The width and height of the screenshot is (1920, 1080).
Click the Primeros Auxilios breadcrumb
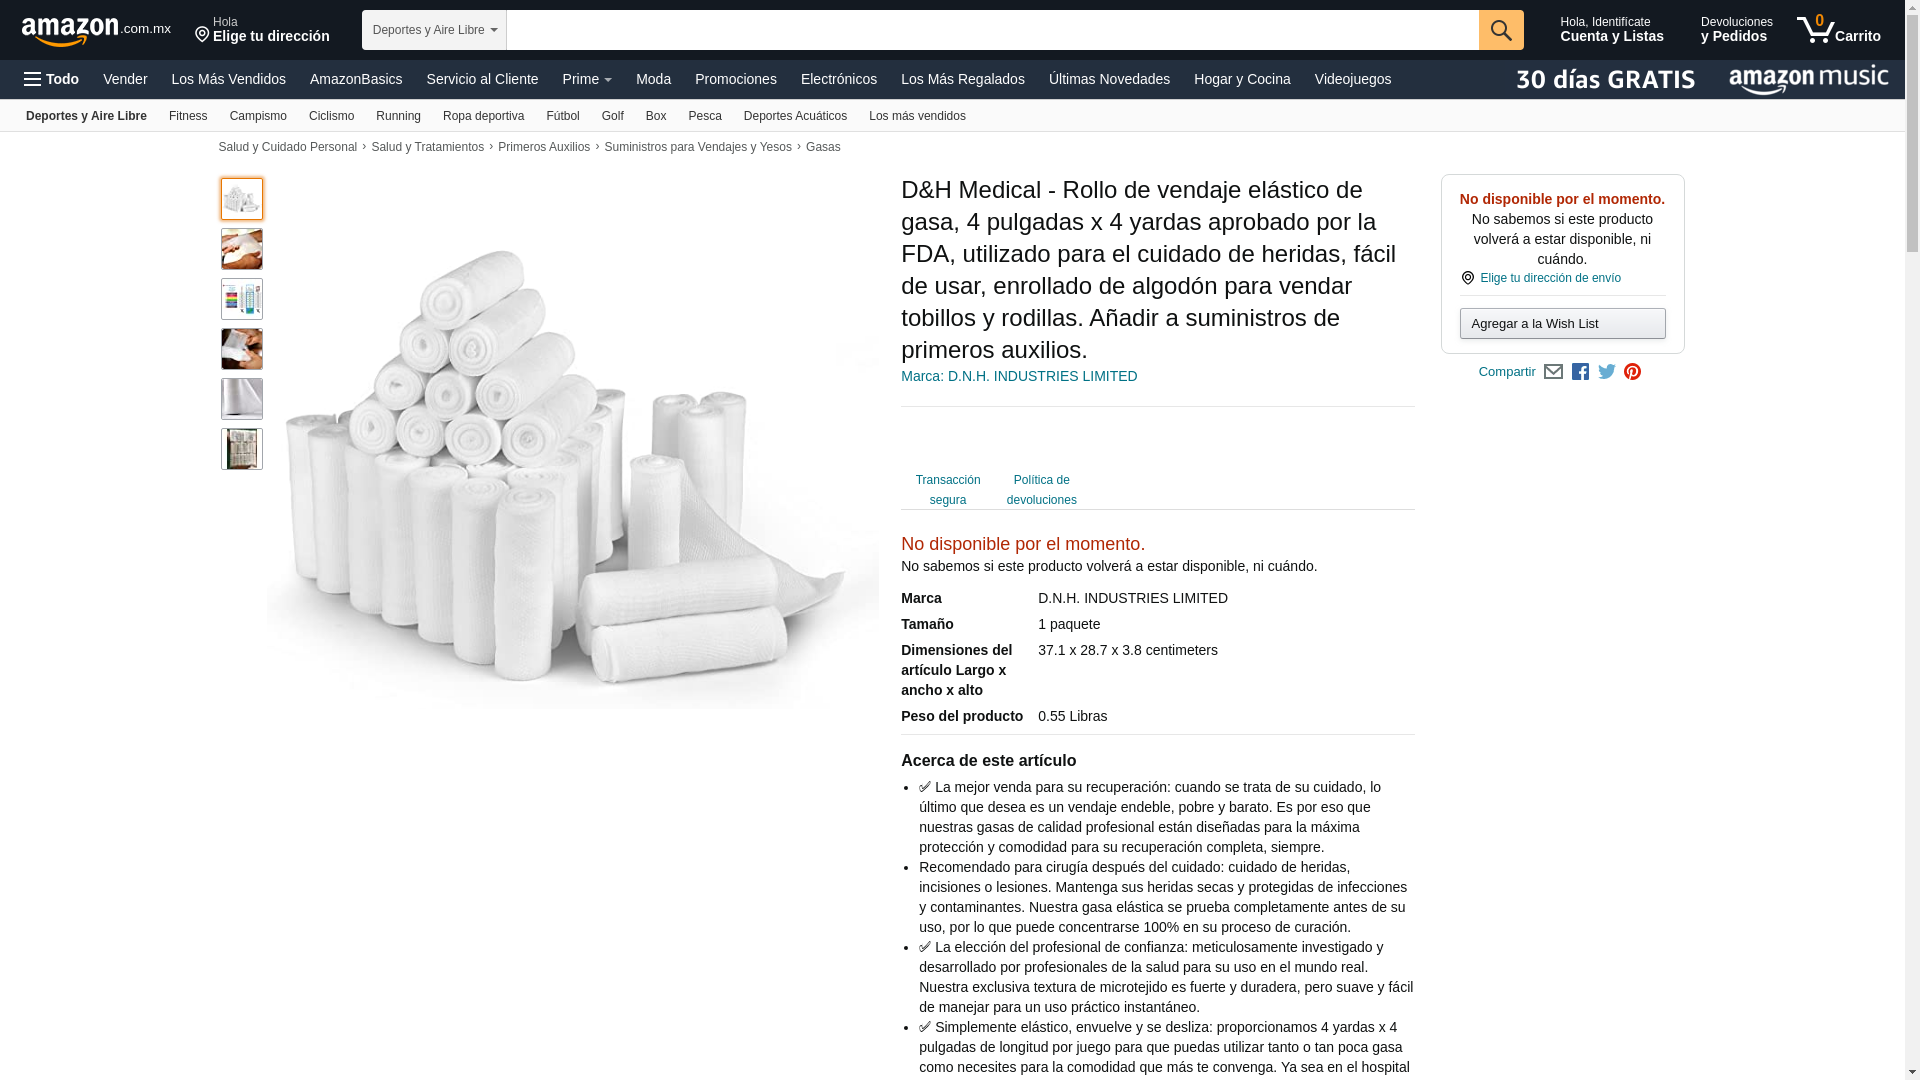(544, 147)
